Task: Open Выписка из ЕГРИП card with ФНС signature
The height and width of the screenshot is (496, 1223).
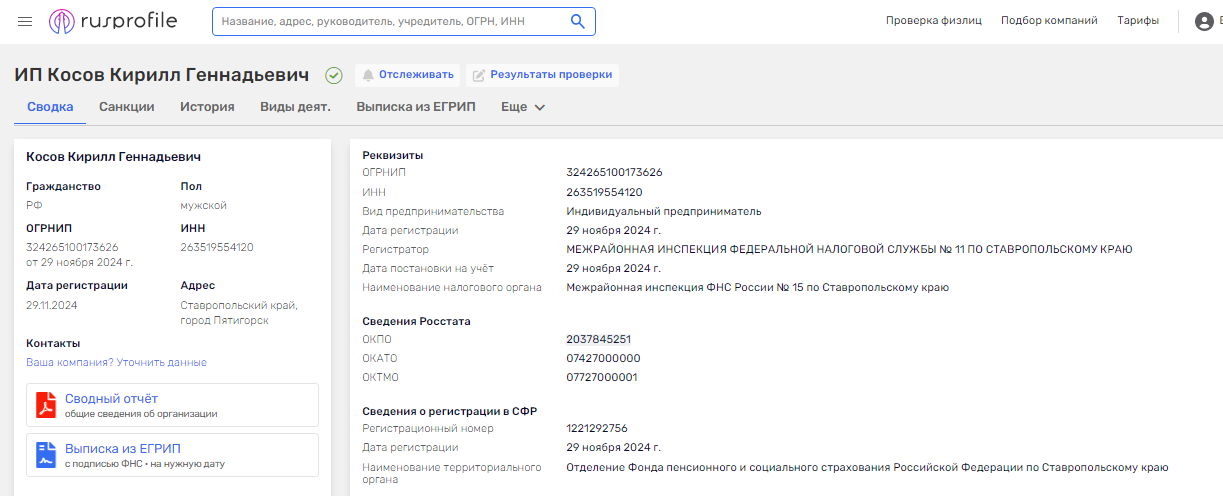Action: 172,455
